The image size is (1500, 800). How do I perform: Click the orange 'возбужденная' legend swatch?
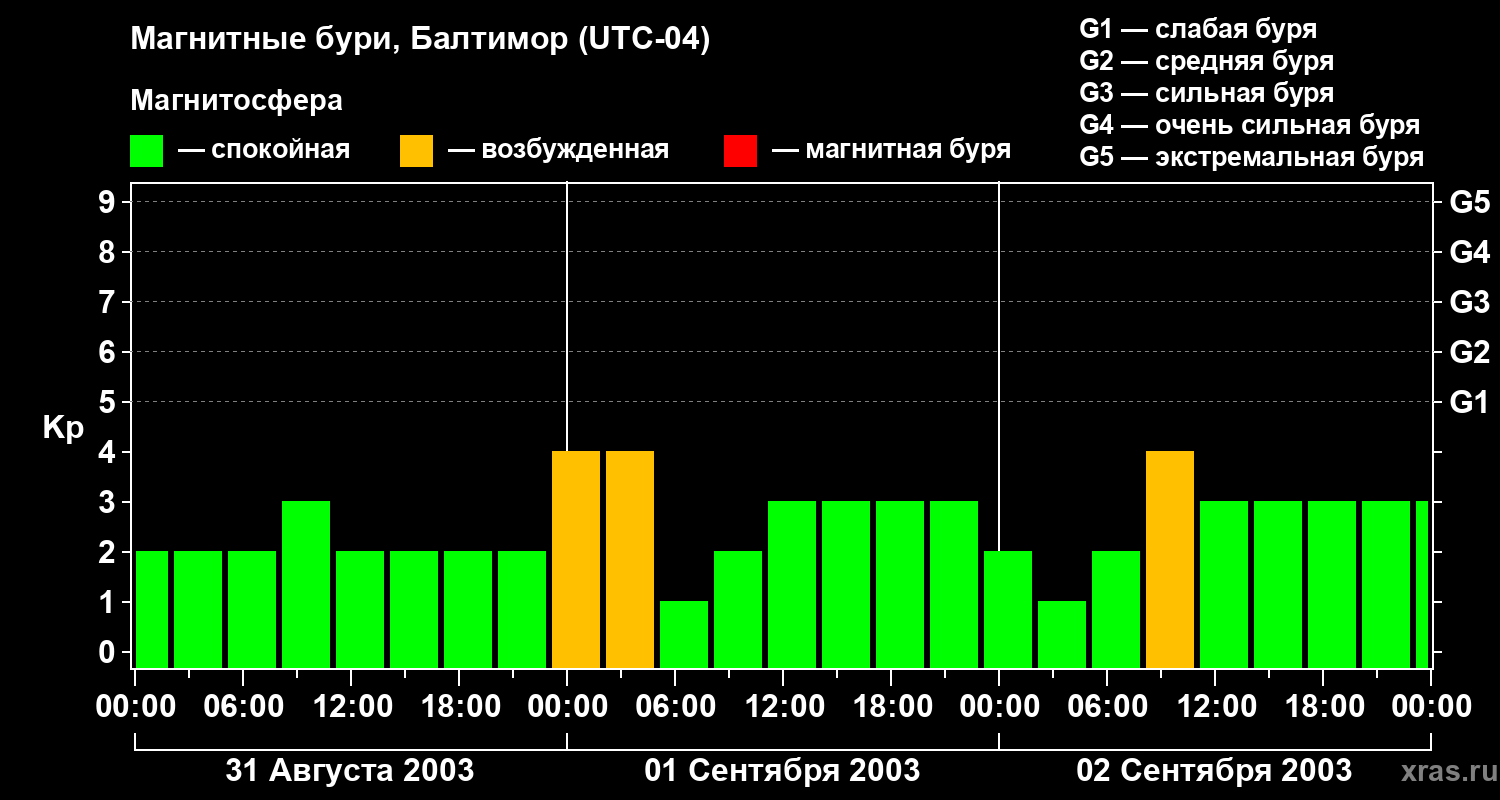tap(417, 151)
